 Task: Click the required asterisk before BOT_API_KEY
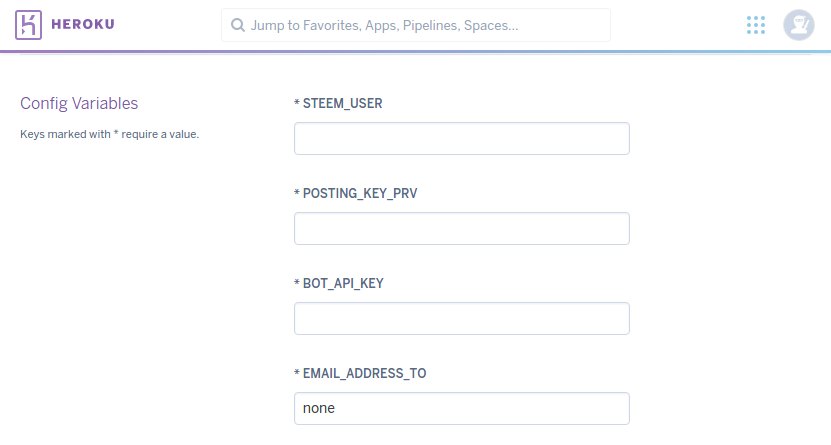pyautogui.click(x=297, y=282)
